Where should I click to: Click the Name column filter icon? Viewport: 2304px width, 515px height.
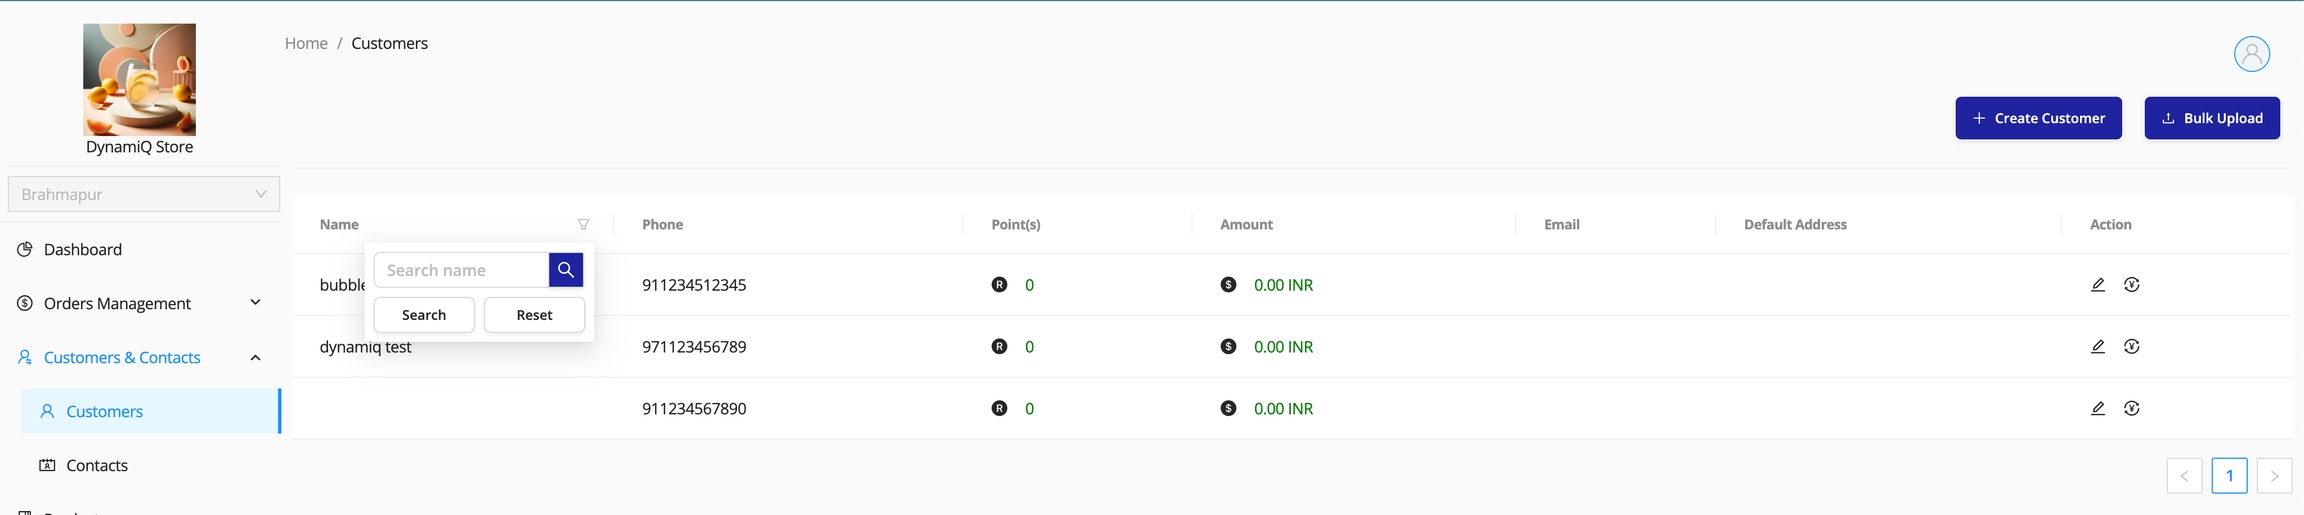pyautogui.click(x=583, y=225)
